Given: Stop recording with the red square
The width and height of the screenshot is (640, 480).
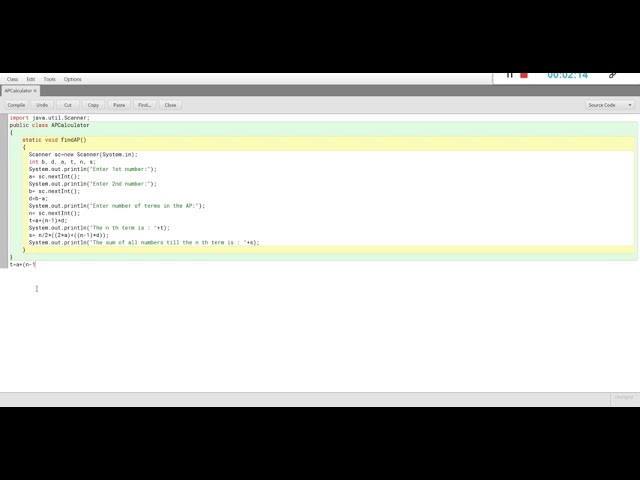Looking at the screenshot, I should [x=524, y=75].
